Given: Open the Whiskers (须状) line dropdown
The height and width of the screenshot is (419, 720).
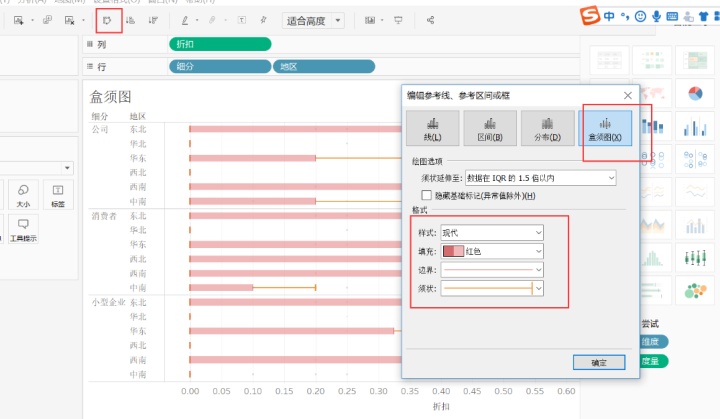Looking at the screenshot, I should point(492,289).
